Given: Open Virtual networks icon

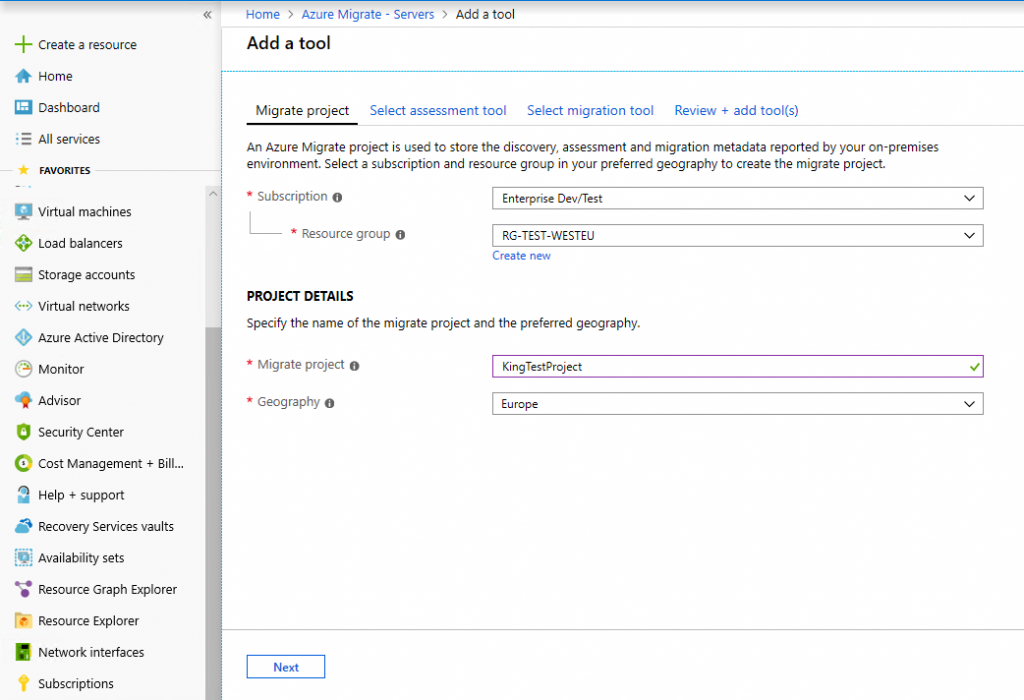Looking at the screenshot, I should coord(23,306).
